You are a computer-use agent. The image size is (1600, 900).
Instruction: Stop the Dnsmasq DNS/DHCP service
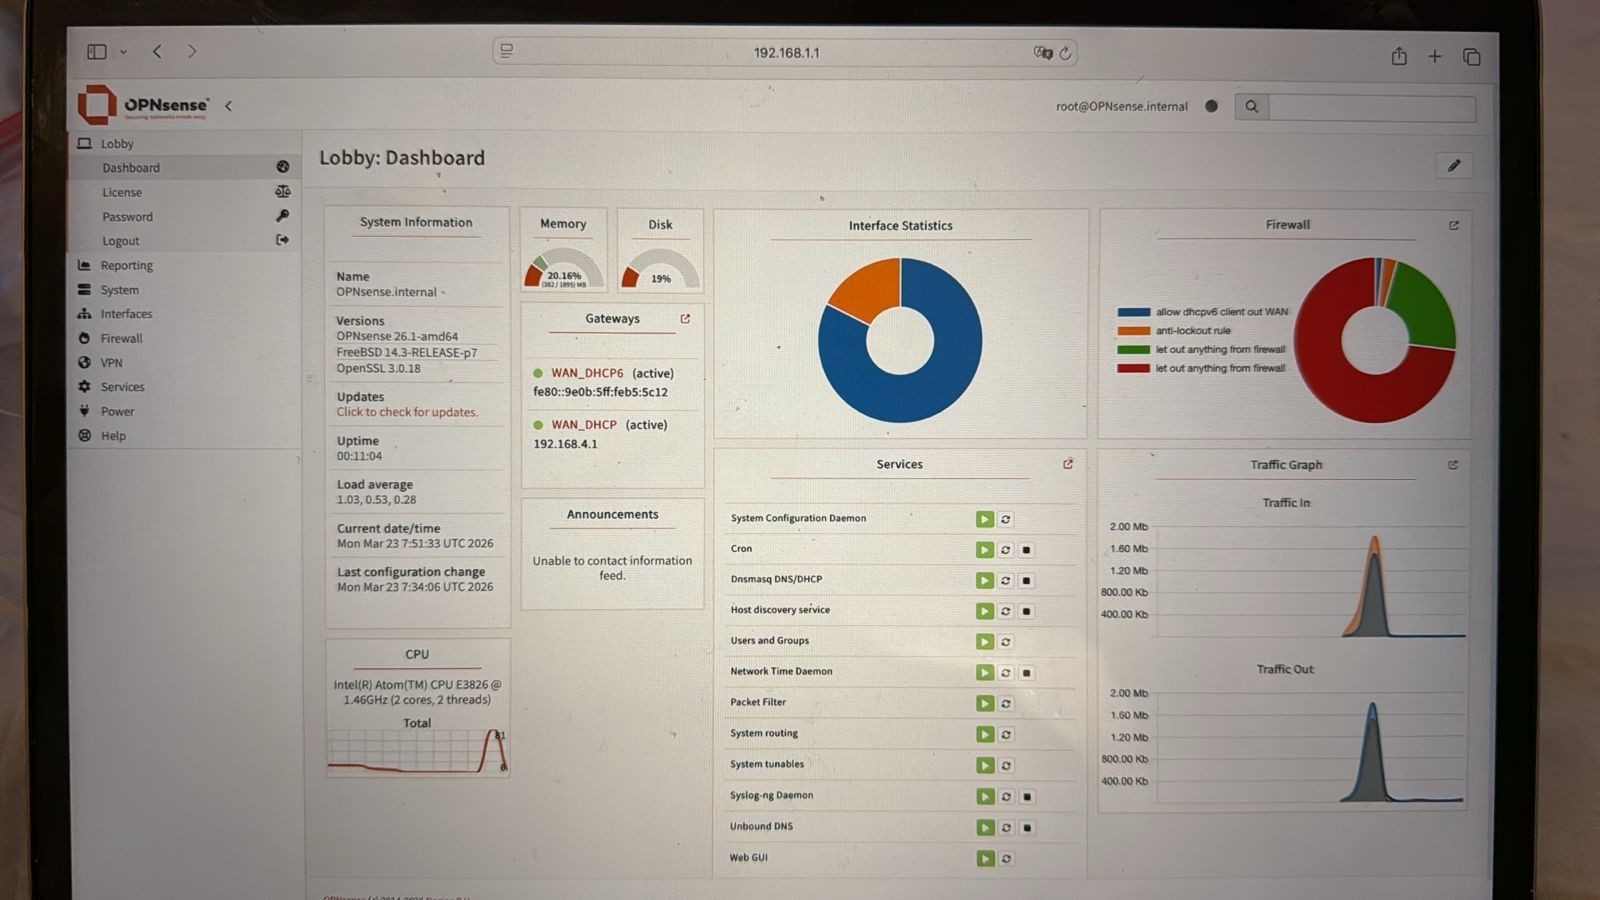point(1027,581)
